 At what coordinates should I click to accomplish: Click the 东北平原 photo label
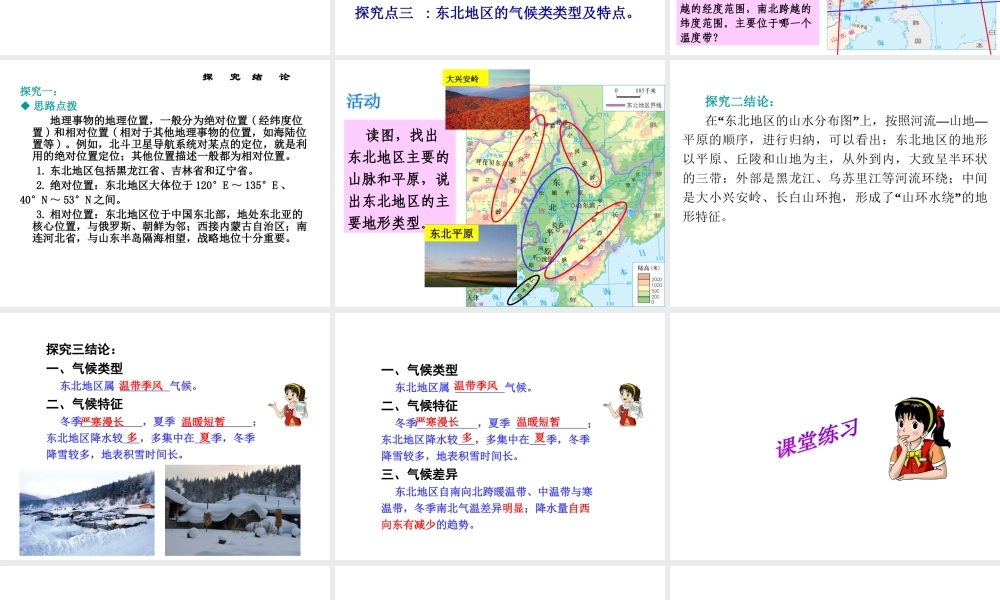click(452, 233)
